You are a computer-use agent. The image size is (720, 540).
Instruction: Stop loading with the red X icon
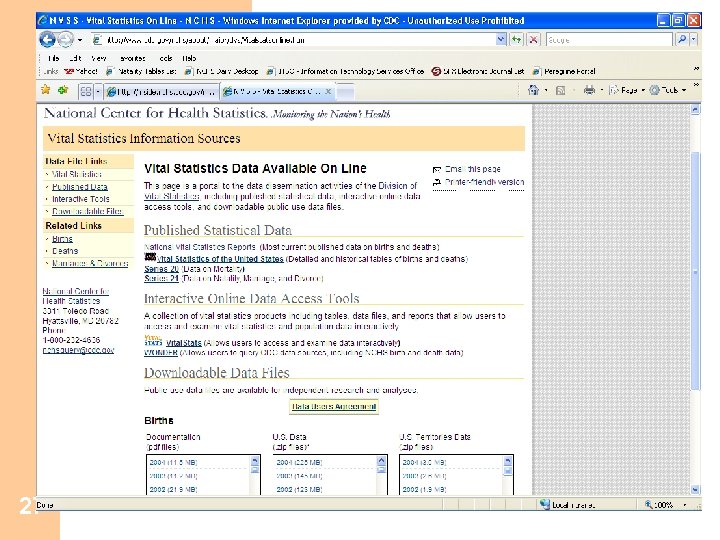point(533,40)
